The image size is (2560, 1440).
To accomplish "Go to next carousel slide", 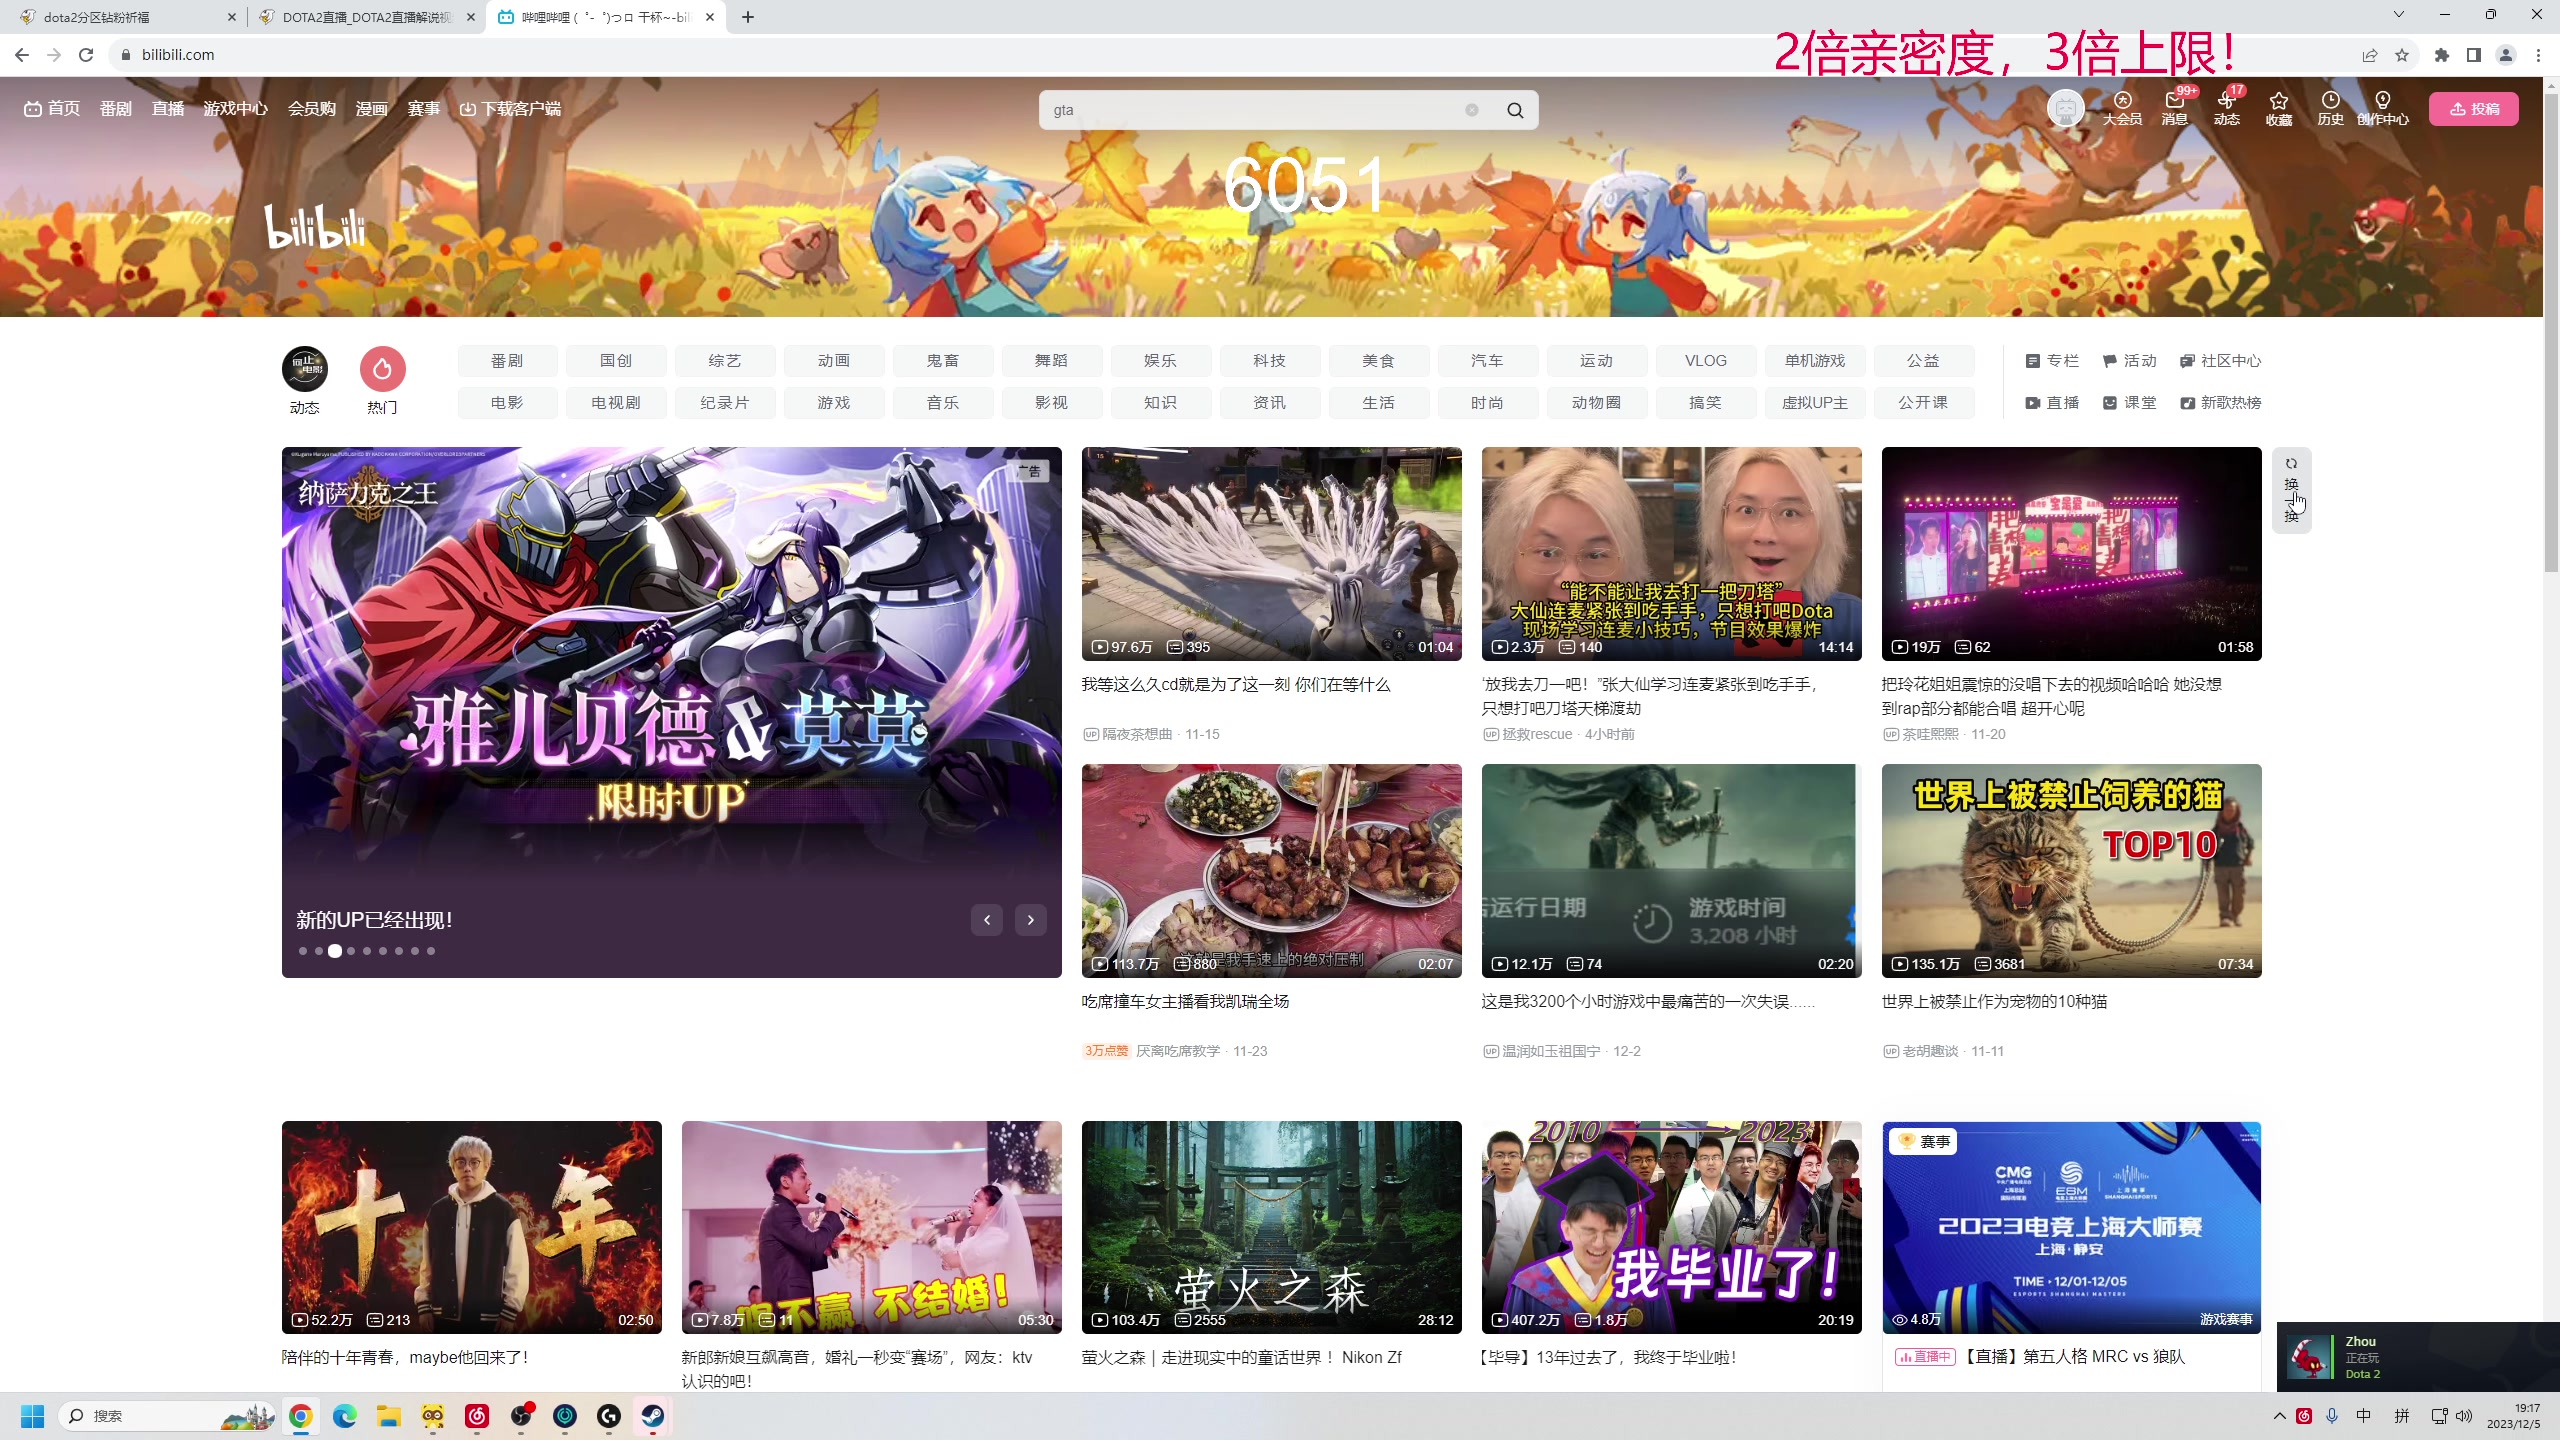I will point(1031,920).
